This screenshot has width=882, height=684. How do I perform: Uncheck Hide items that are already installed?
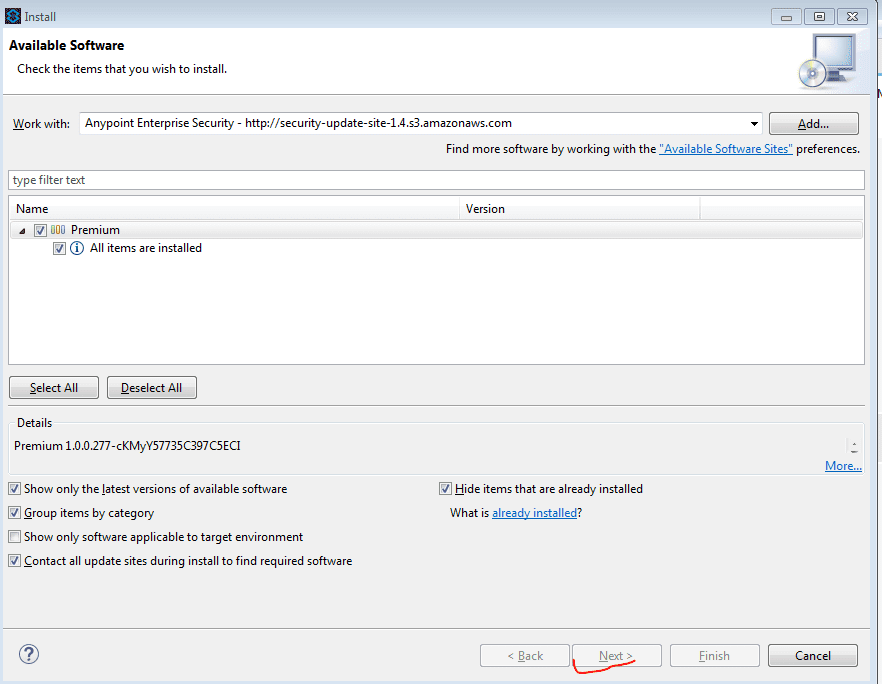pyautogui.click(x=446, y=489)
